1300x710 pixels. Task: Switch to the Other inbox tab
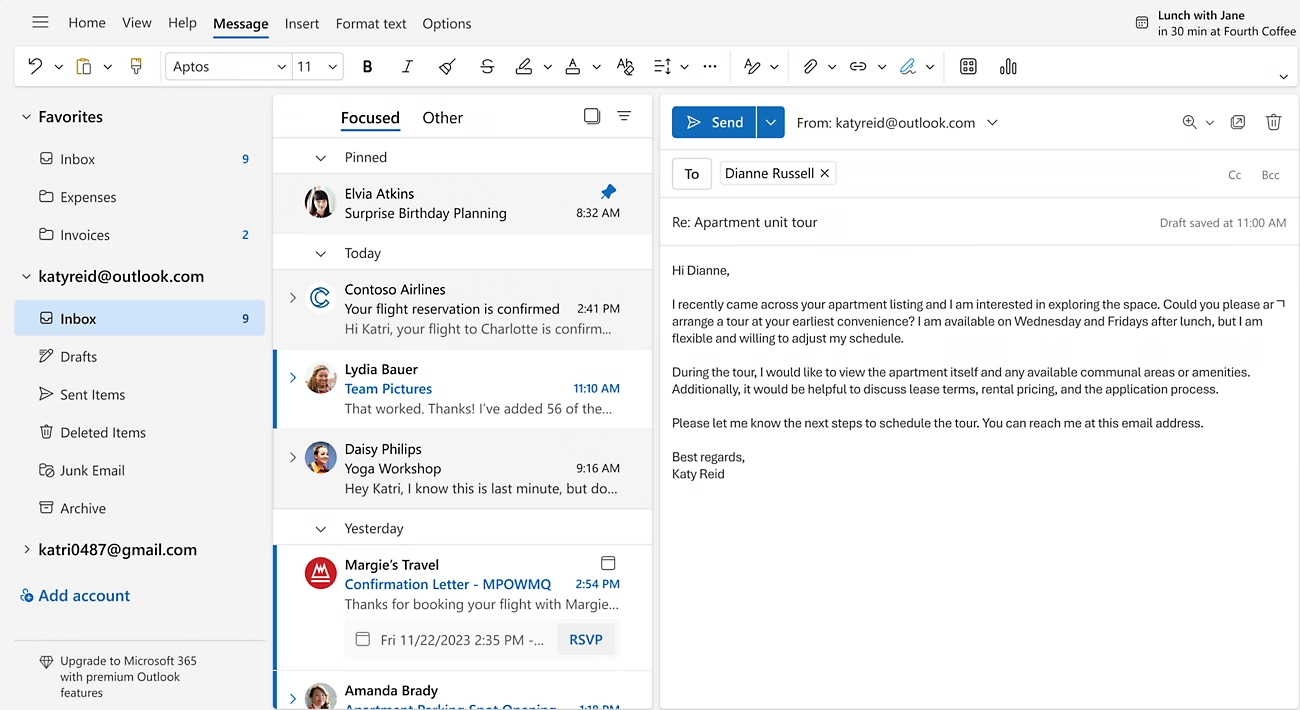tap(442, 117)
